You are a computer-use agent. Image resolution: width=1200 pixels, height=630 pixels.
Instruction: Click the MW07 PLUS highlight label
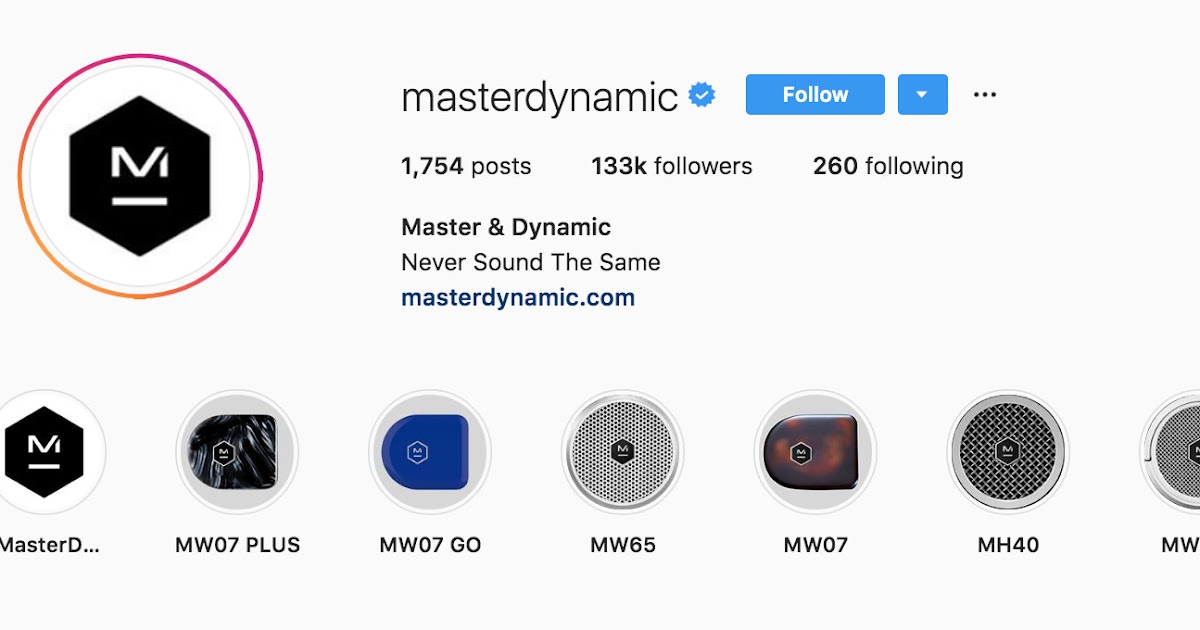(x=238, y=545)
